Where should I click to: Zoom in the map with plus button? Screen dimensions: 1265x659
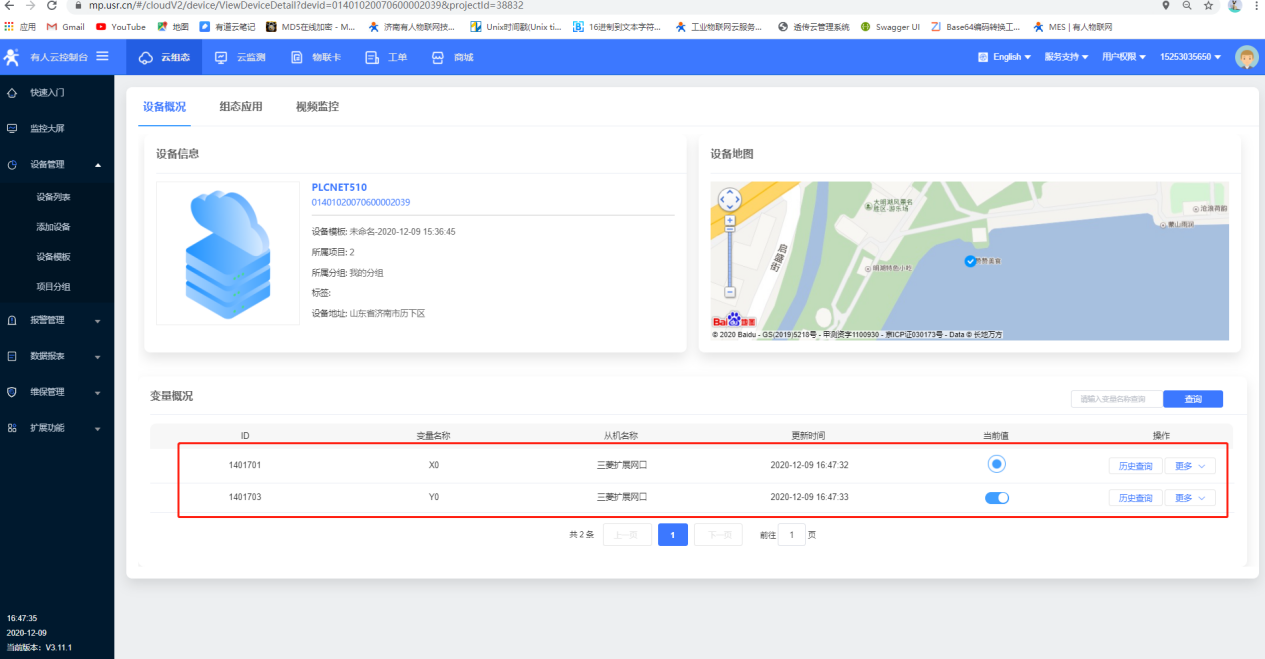pyautogui.click(x=730, y=220)
